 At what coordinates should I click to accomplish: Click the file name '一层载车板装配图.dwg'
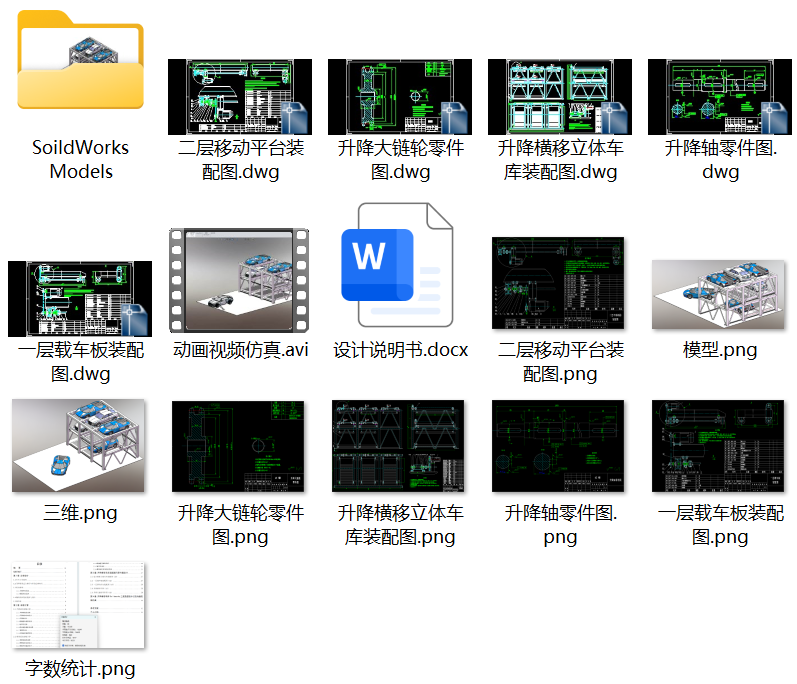[80, 362]
